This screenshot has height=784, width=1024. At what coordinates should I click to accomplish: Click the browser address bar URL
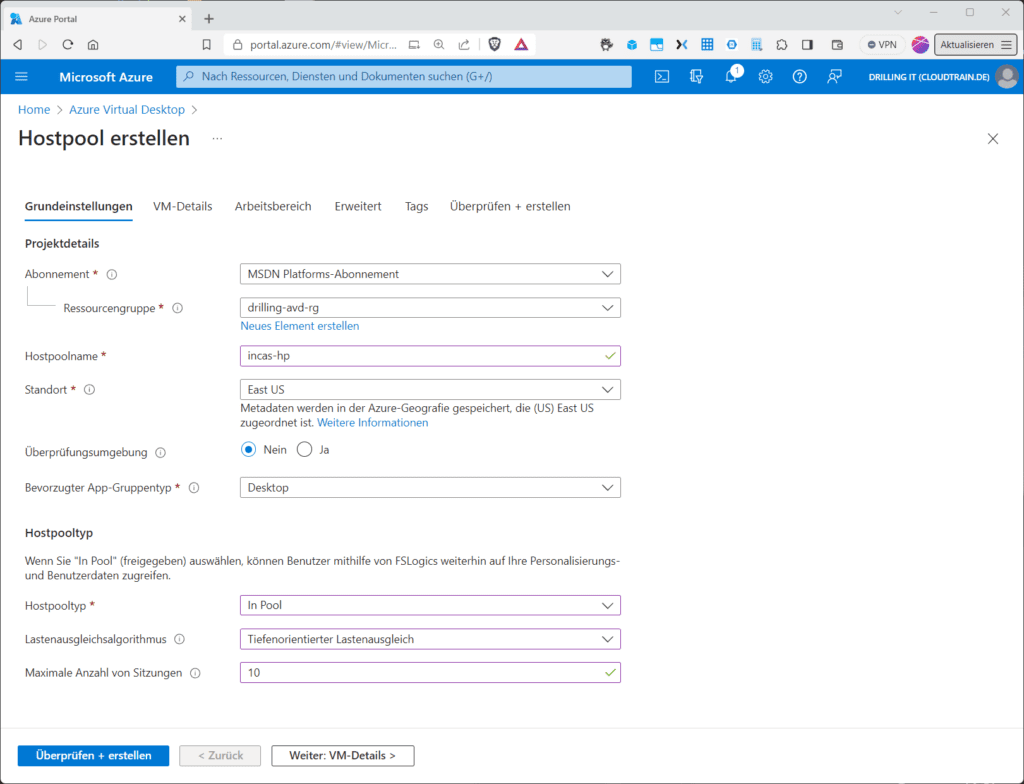pyautogui.click(x=323, y=44)
